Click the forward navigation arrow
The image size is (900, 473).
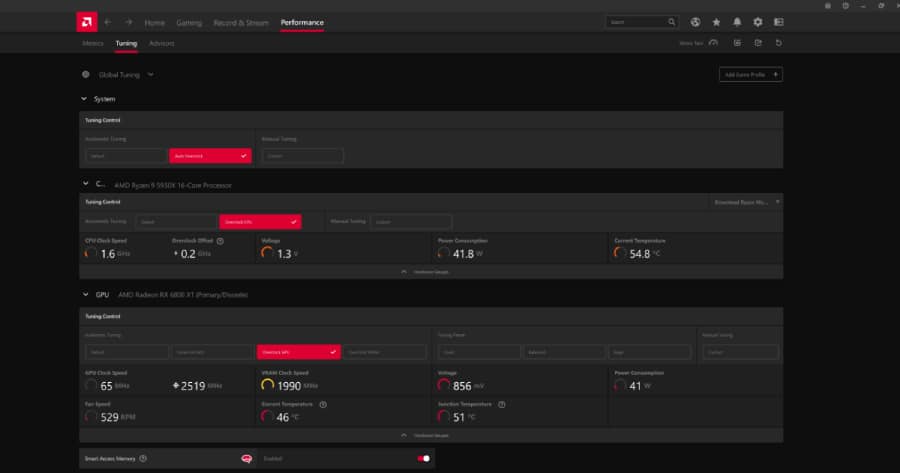(x=128, y=22)
